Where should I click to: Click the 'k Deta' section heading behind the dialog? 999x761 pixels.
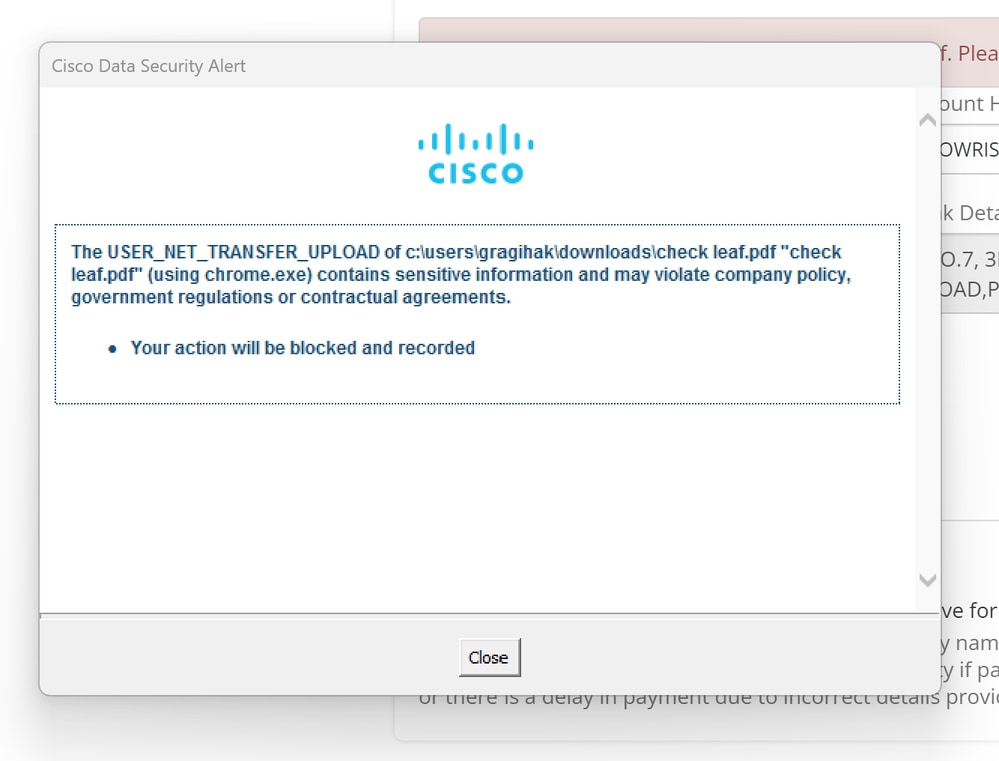pos(969,213)
